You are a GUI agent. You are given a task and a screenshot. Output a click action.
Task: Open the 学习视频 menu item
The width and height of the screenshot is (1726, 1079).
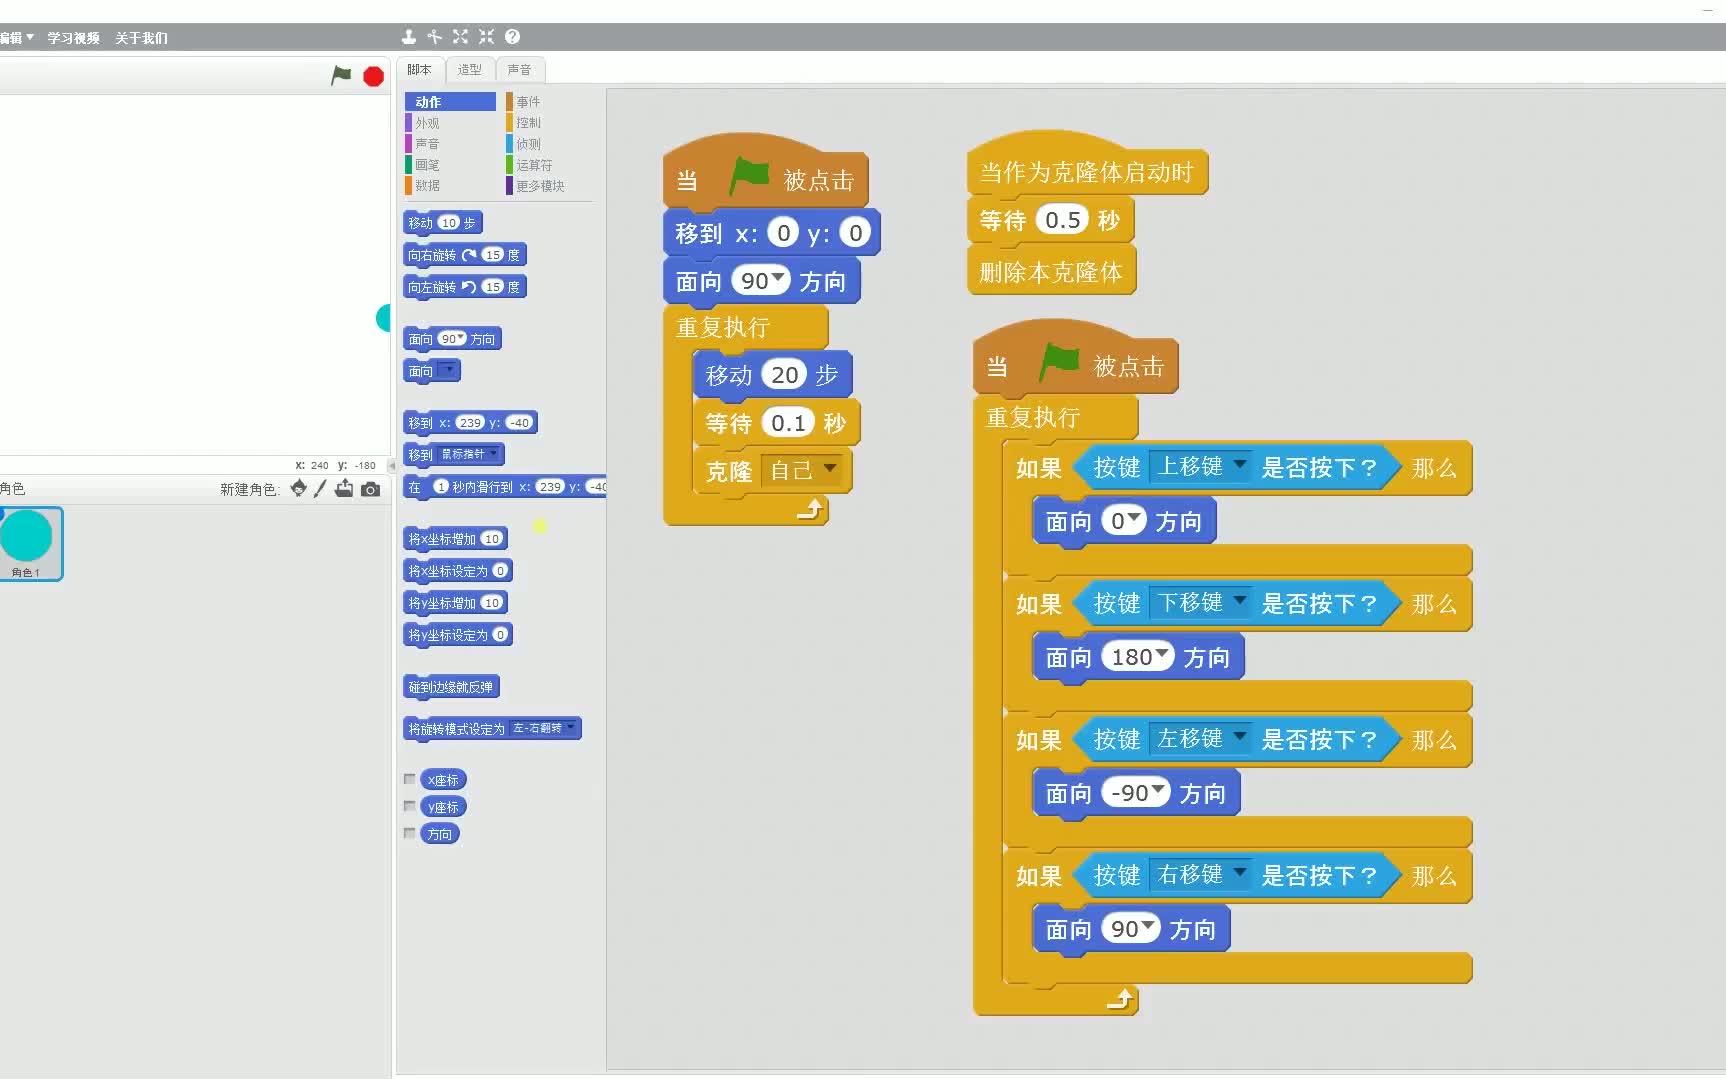74,37
